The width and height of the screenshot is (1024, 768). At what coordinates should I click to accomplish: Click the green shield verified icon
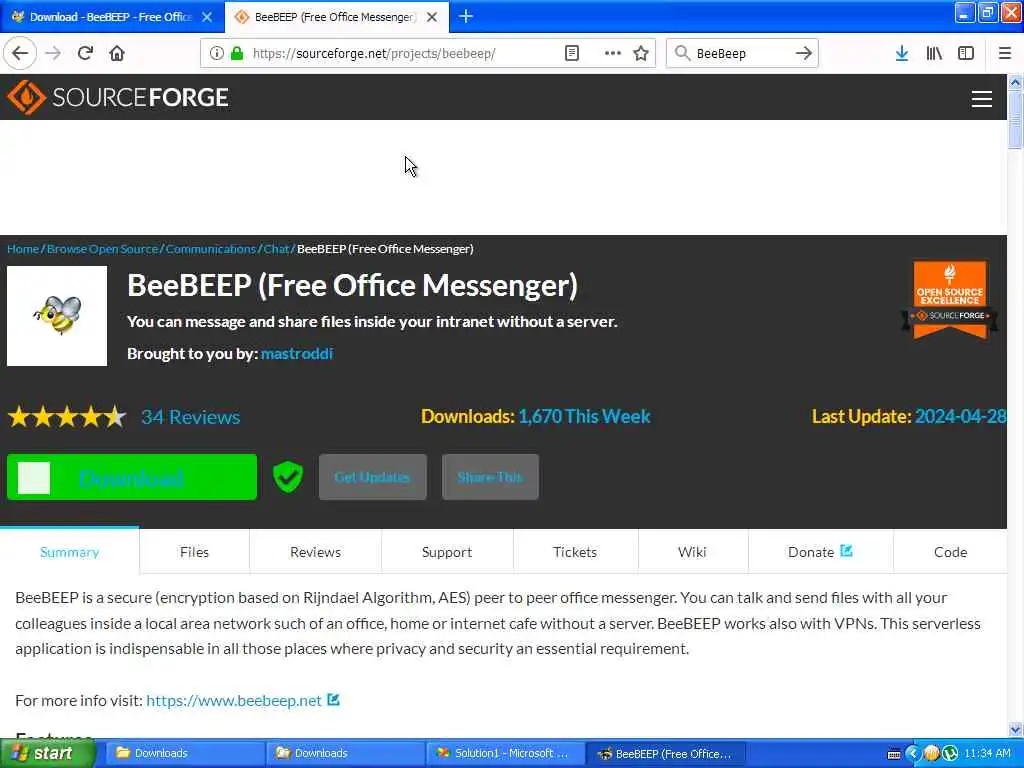[287, 477]
